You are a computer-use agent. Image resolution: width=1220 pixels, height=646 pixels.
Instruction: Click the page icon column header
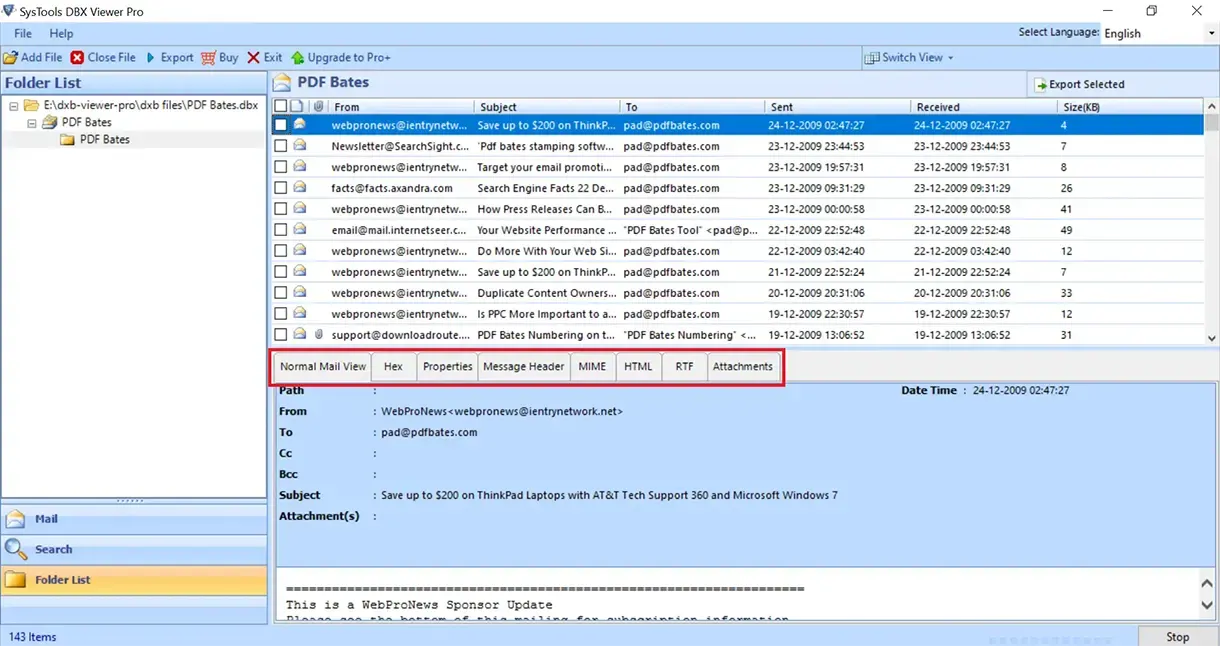click(x=297, y=106)
